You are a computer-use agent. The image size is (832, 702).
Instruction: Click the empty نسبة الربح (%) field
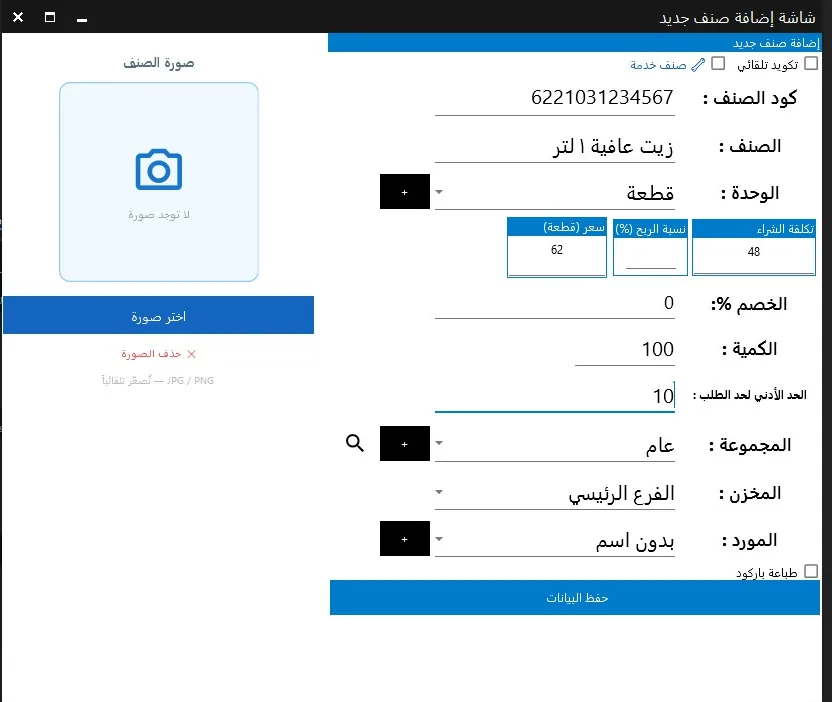(650, 255)
